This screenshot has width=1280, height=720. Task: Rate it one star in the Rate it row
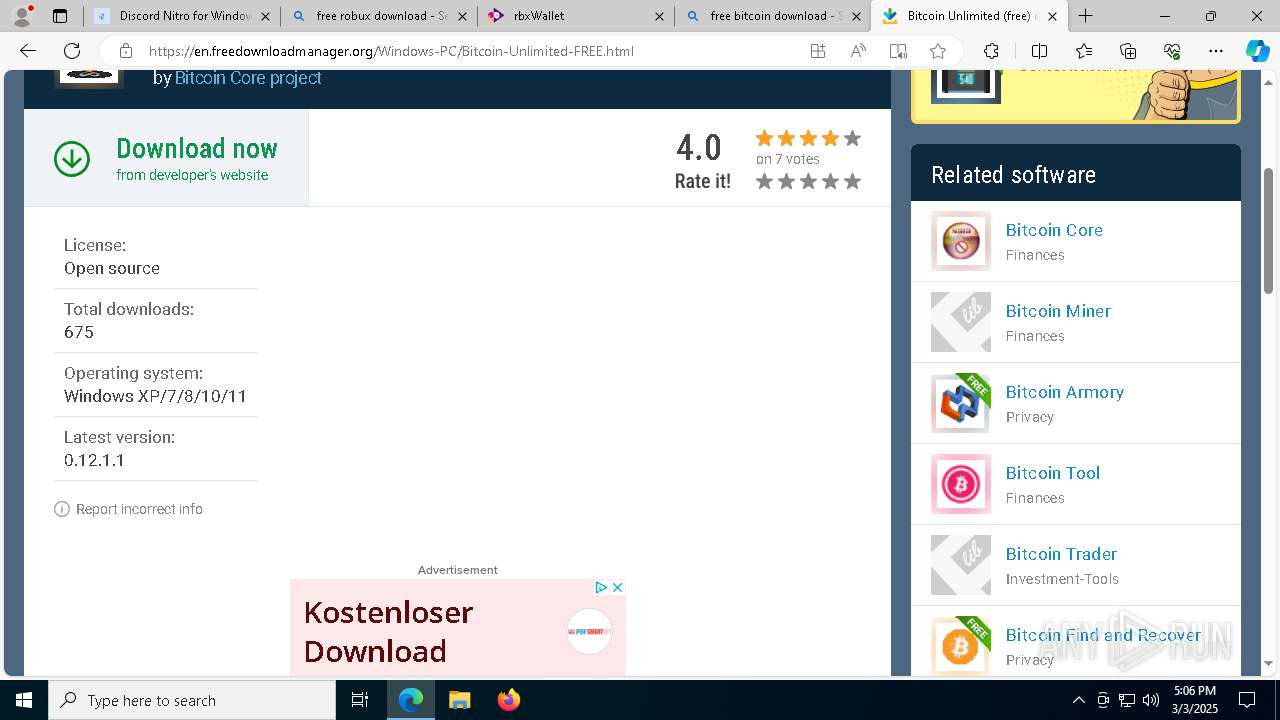(764, 181)
